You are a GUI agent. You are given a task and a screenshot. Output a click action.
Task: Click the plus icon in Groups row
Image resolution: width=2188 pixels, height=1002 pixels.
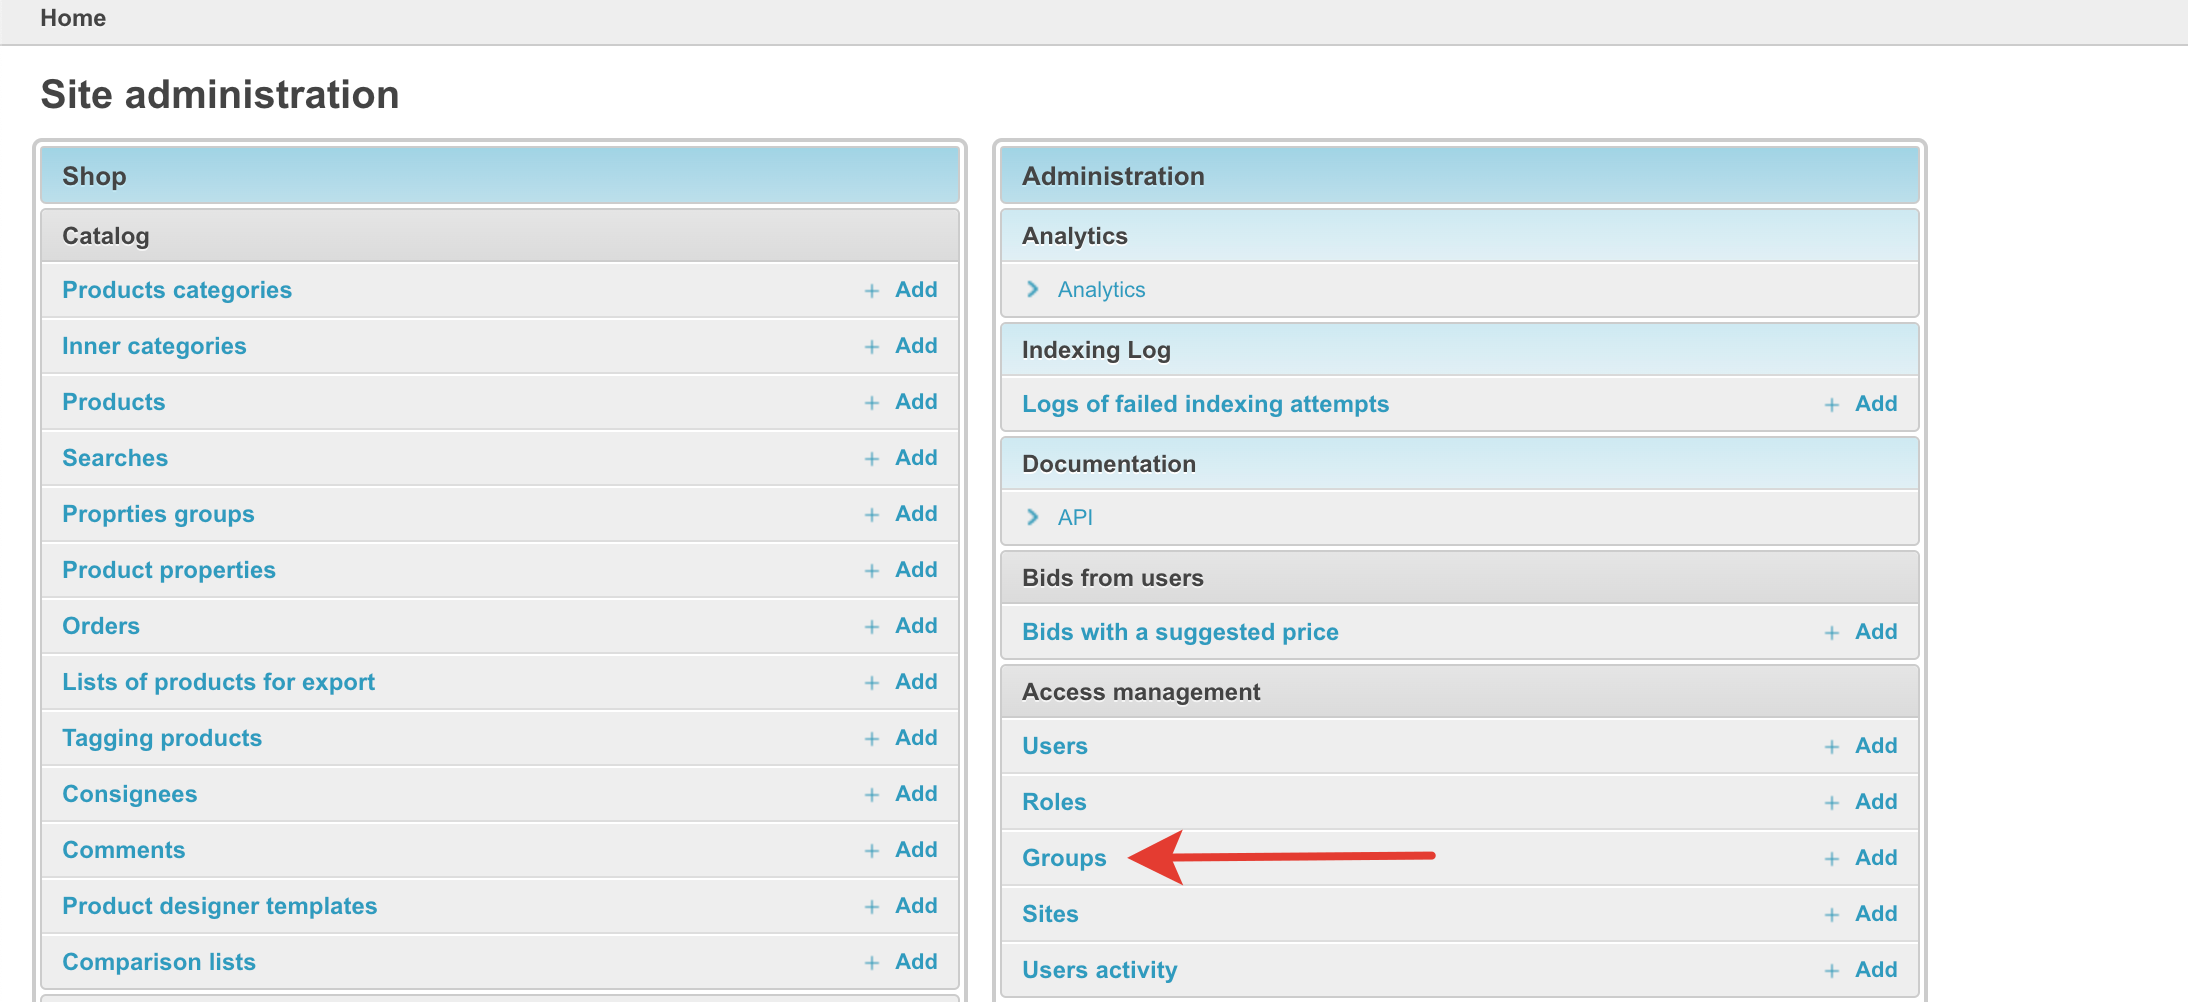pyautogui.click(x=1832, y=859)
